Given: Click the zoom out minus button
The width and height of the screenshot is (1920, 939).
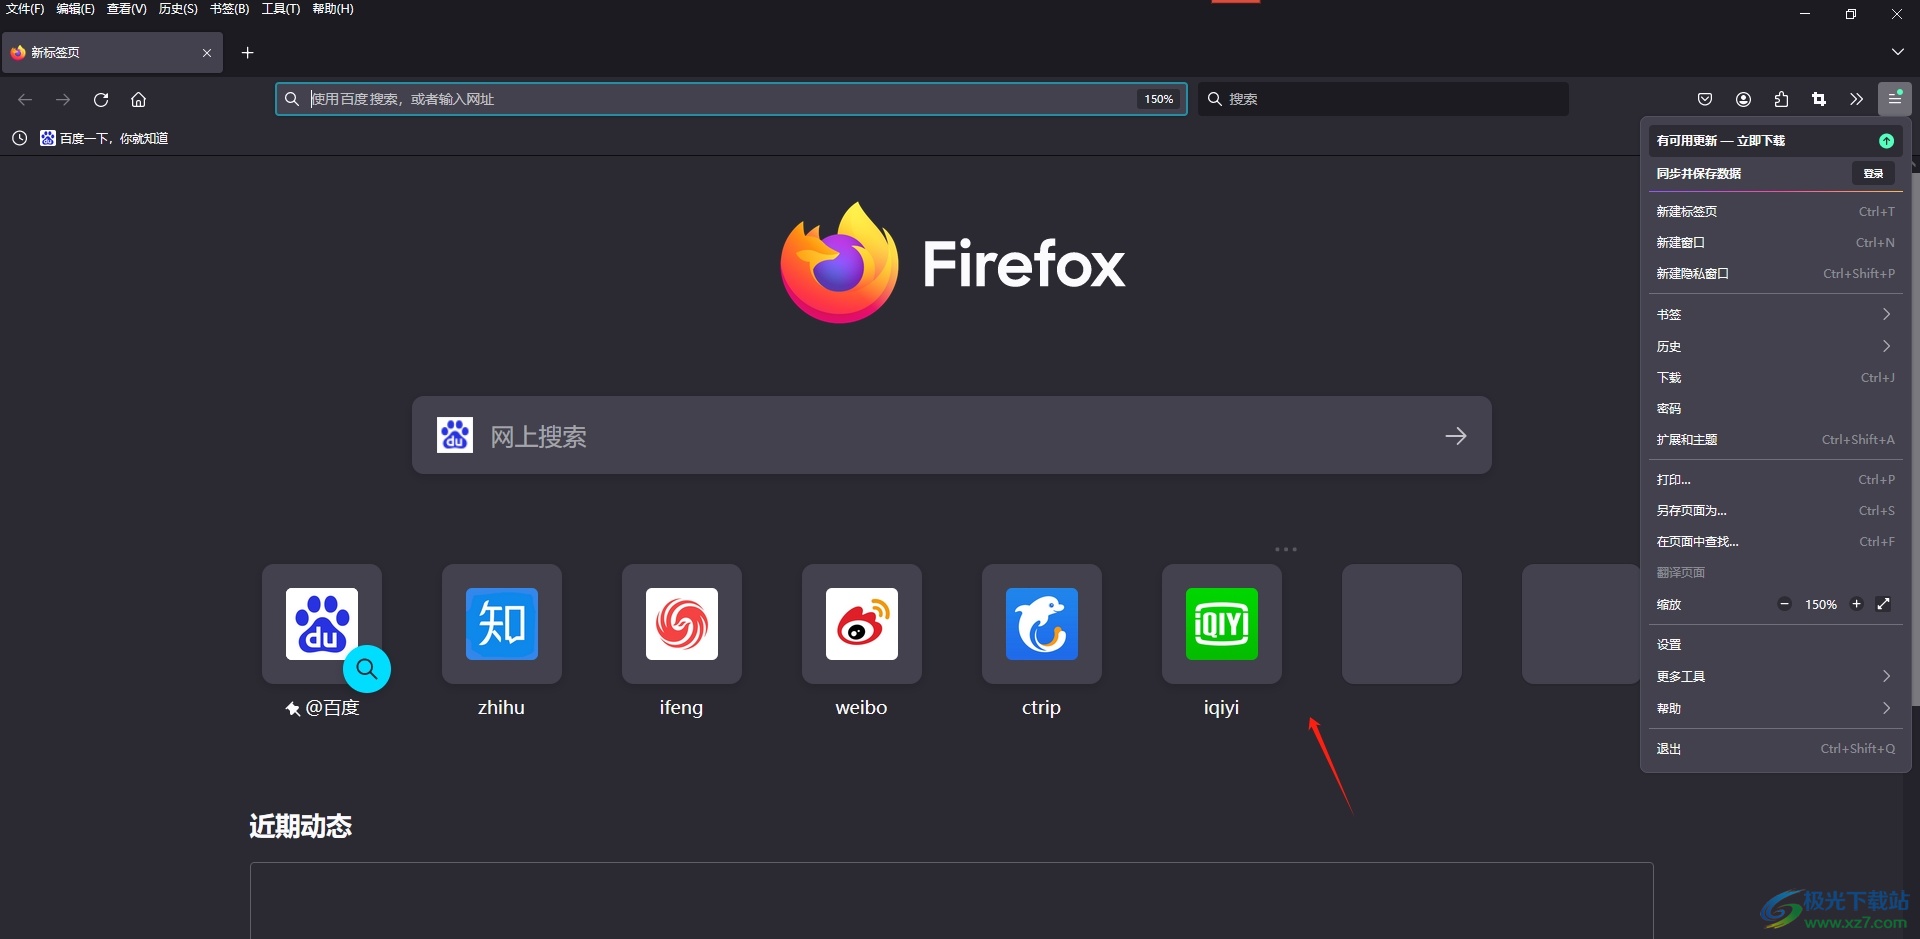Looking at the screenshot, I should click(x=1784, y=604).
